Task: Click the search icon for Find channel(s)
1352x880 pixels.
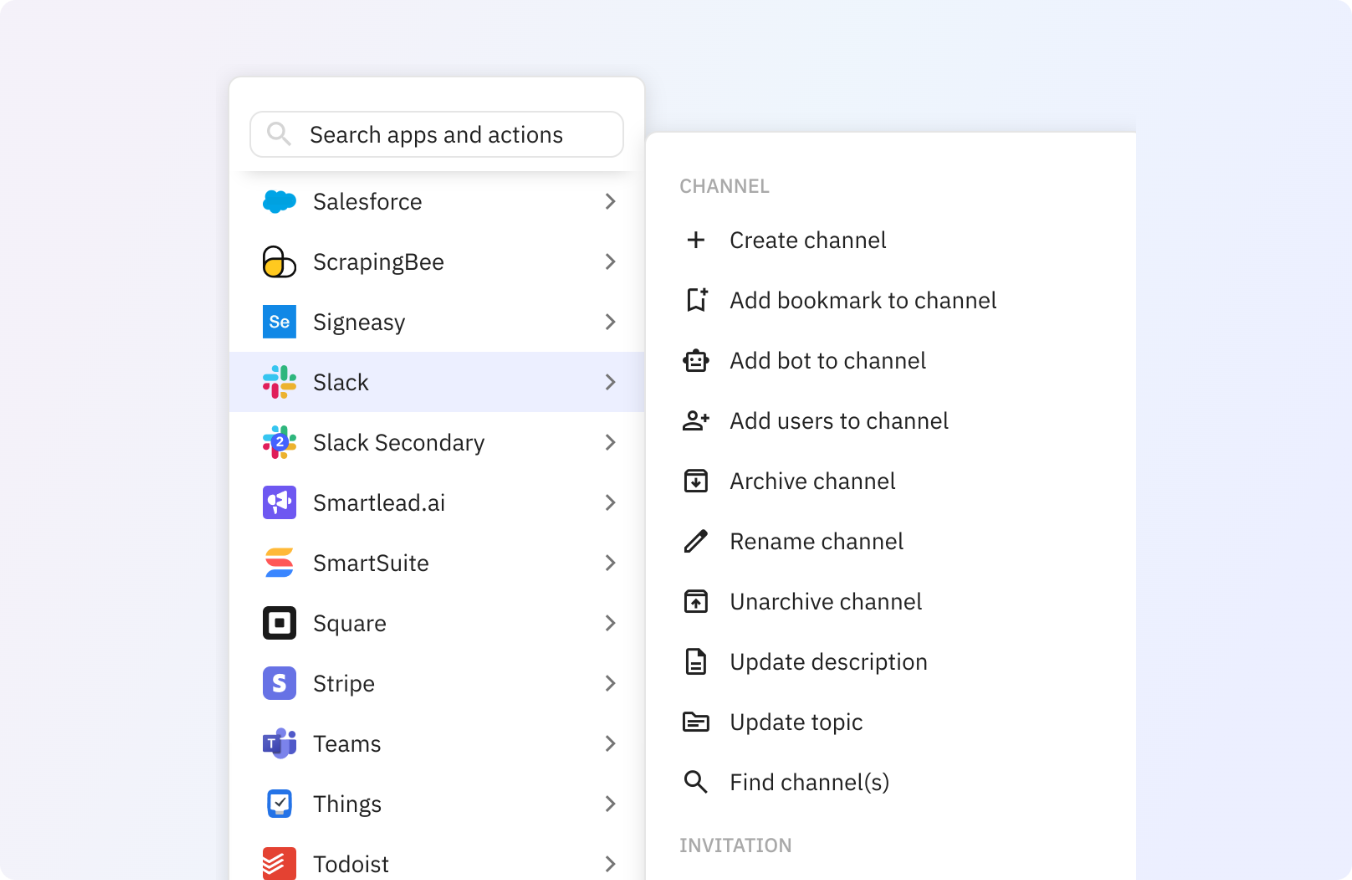Action: click(x=695, y=782)
